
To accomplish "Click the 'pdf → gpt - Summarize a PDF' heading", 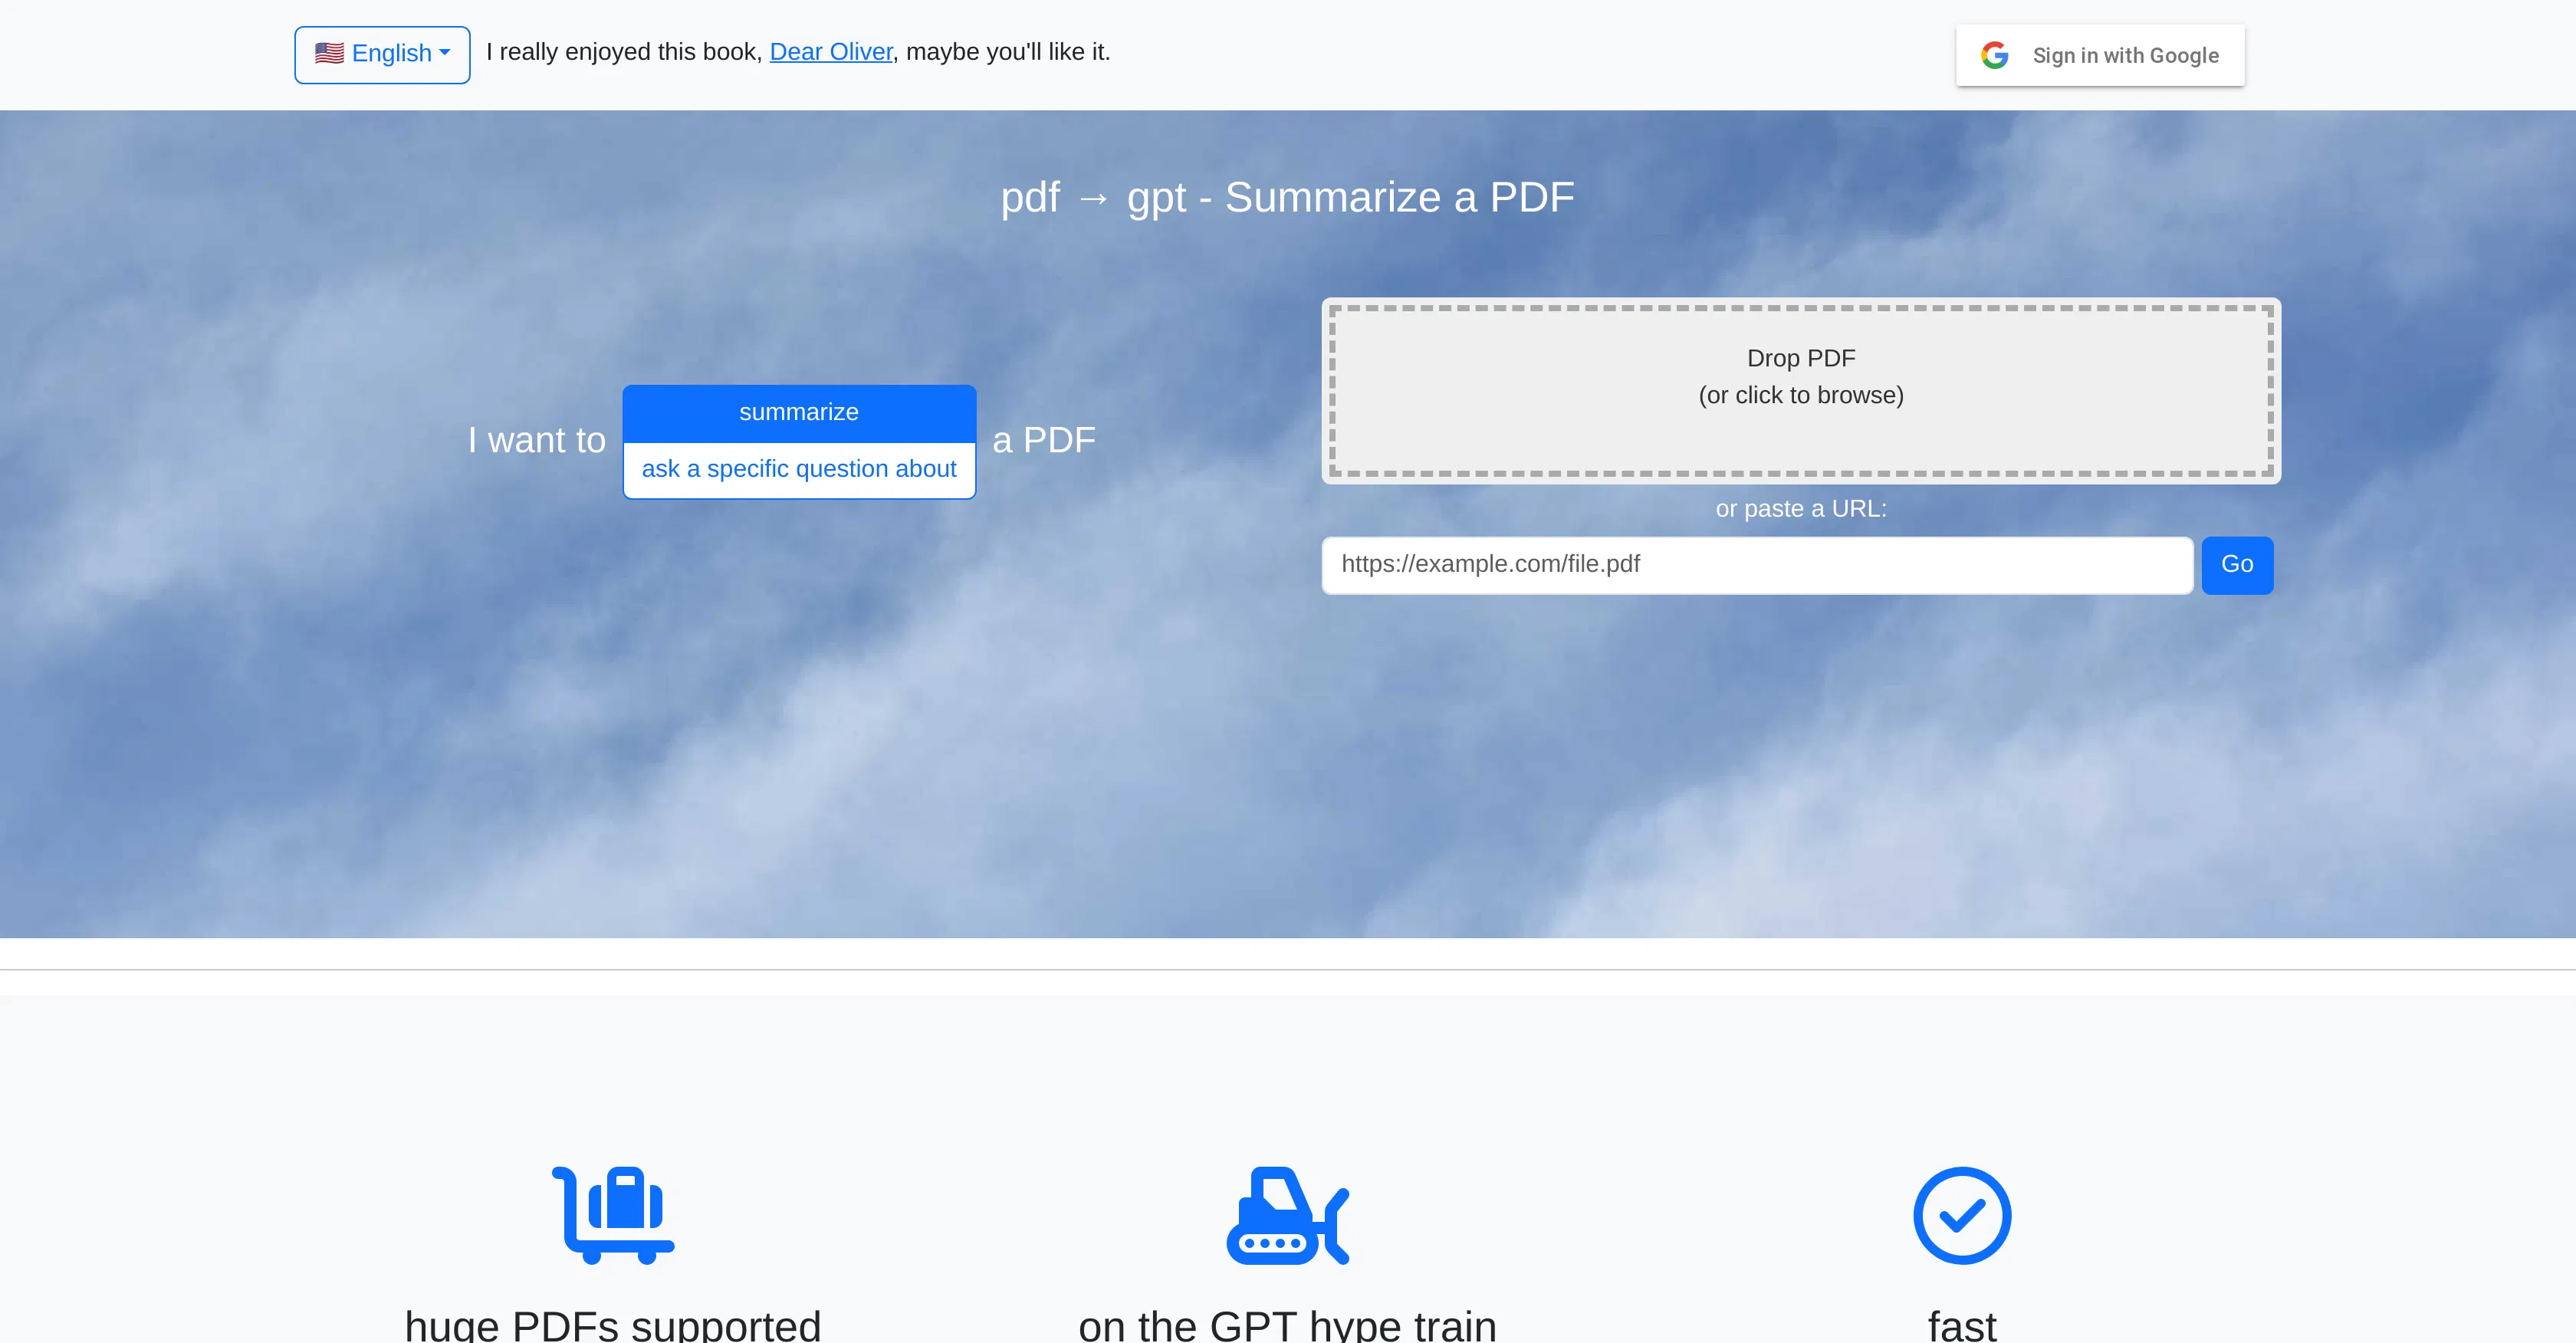I will pyautogui.click(x=1288, y=197).
